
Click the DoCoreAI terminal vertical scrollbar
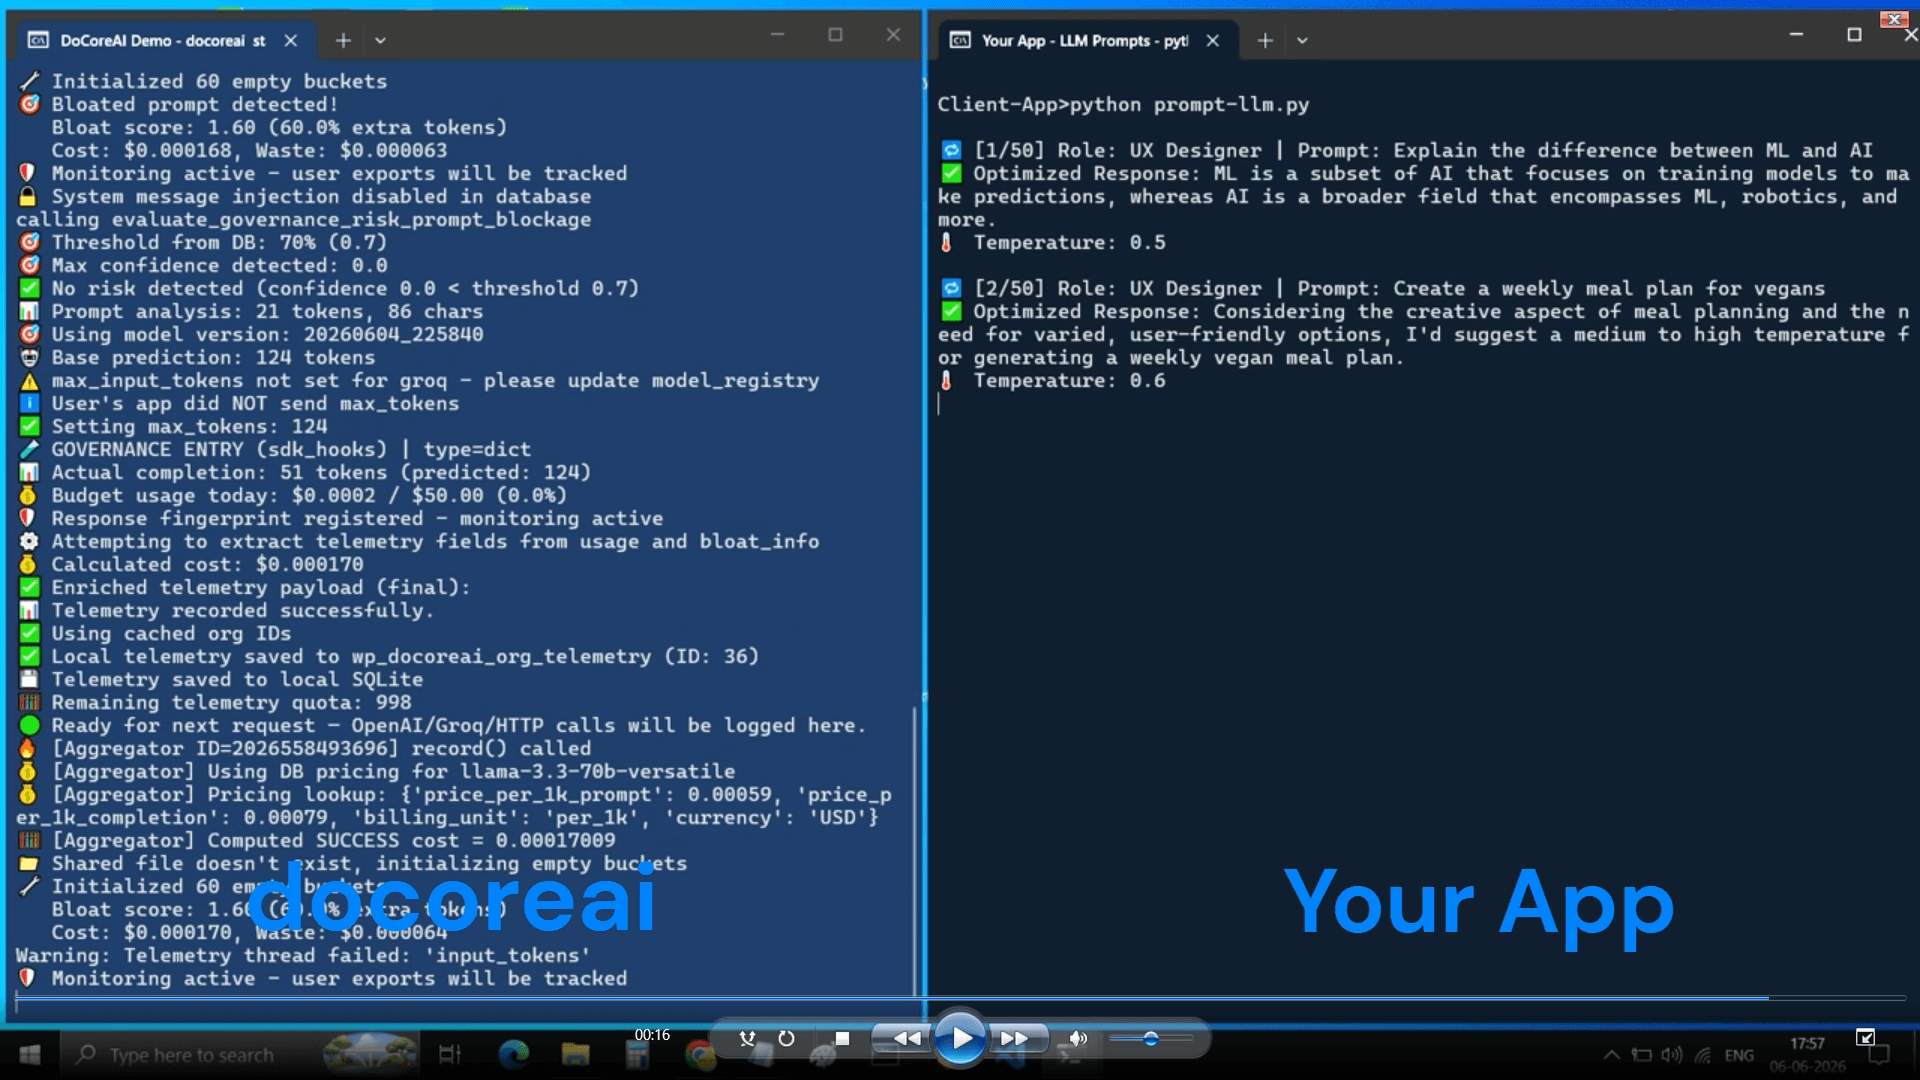914,850
